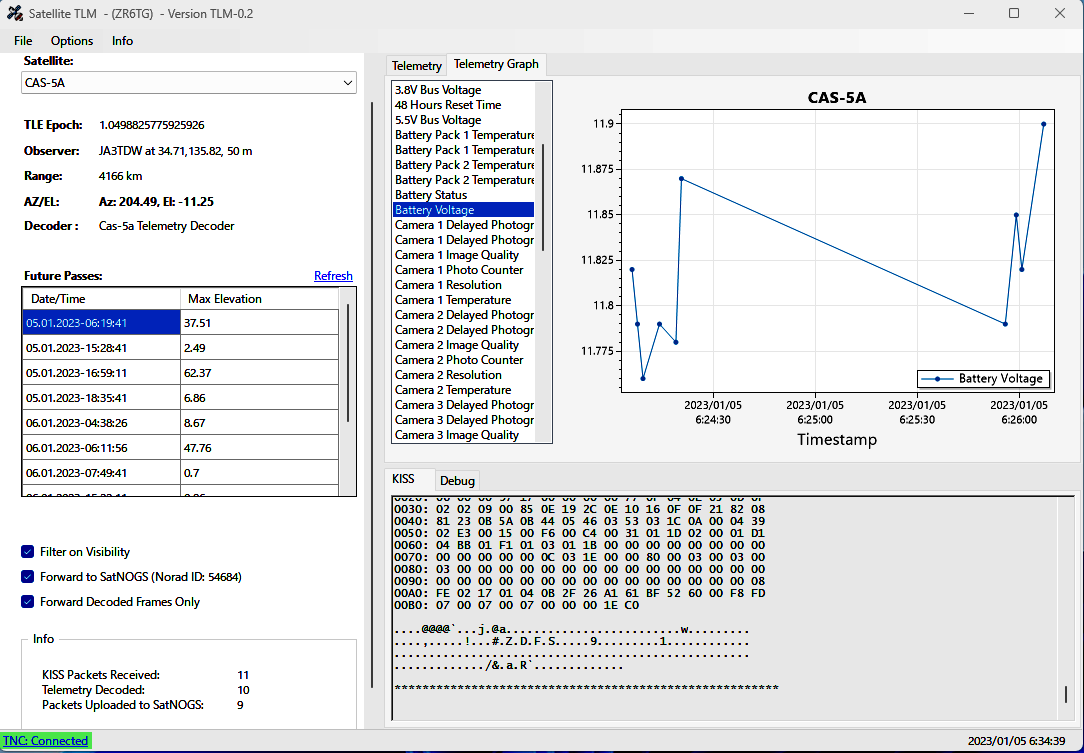Click the Cas-5a Telemetry Decoder text

167,226
